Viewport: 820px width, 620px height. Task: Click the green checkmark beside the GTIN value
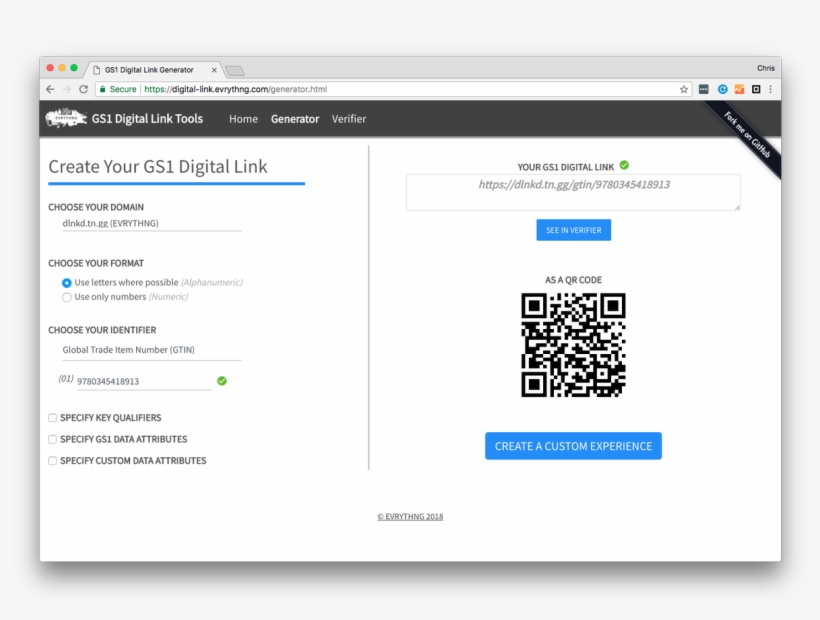click(x=222, y=381)
